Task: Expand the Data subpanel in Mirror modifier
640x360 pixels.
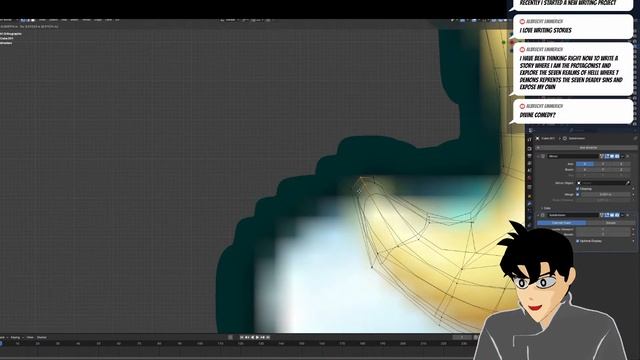Action: pos(542,208)
